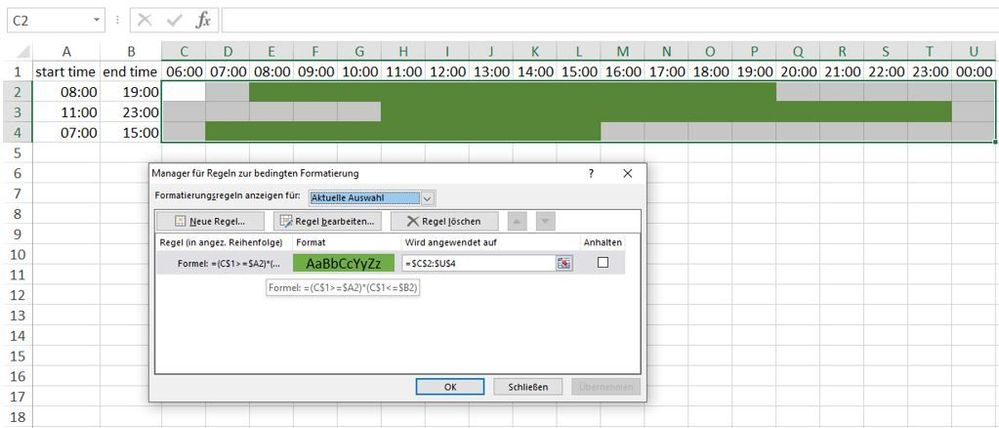999x428 pixels.
Task: Select column header H
Action: [x=403, y=52]
